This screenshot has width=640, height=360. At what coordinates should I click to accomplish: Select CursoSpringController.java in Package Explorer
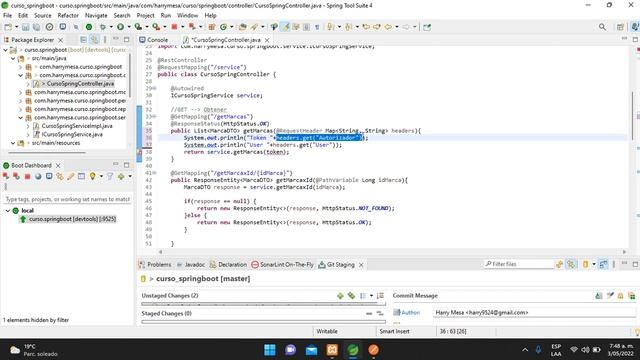coord(80,84)
